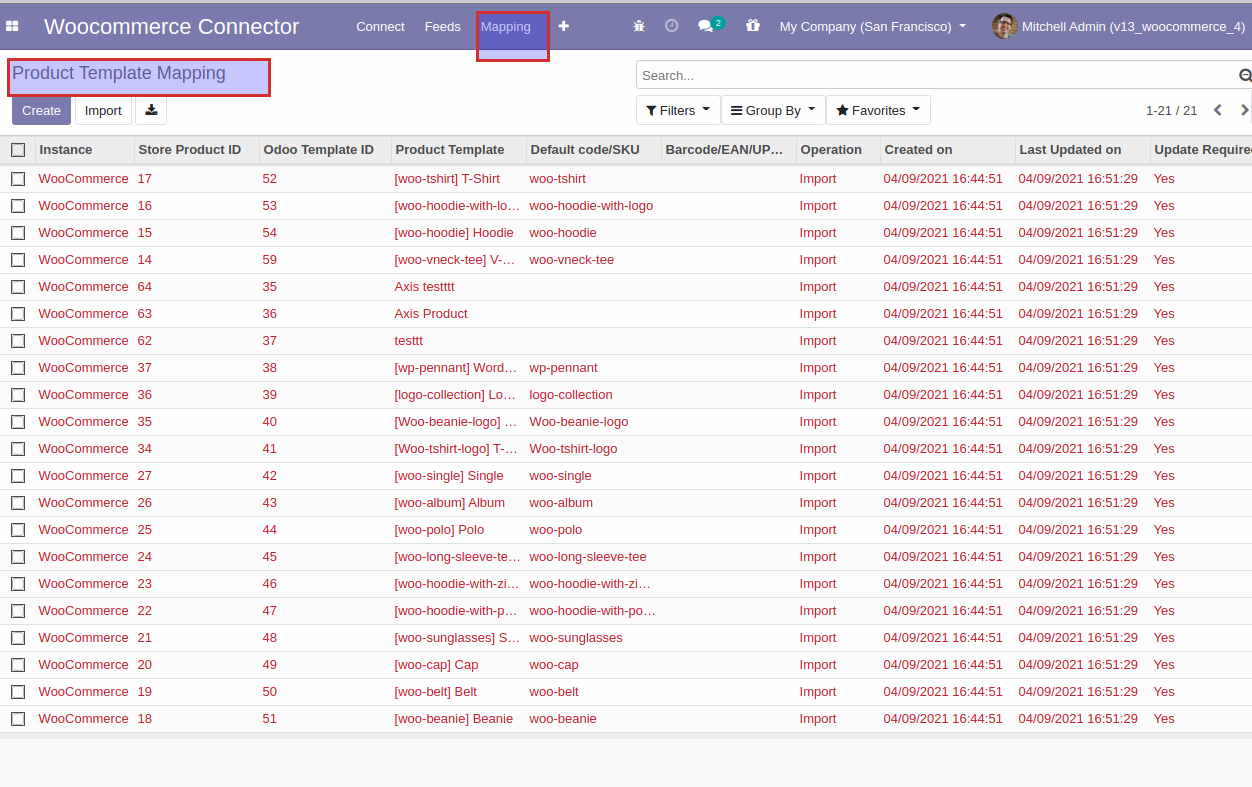Image resolution: width=1252 pixels, height=787 pixels.
Task: Open the Feeds menu
Action: (442, 27)
